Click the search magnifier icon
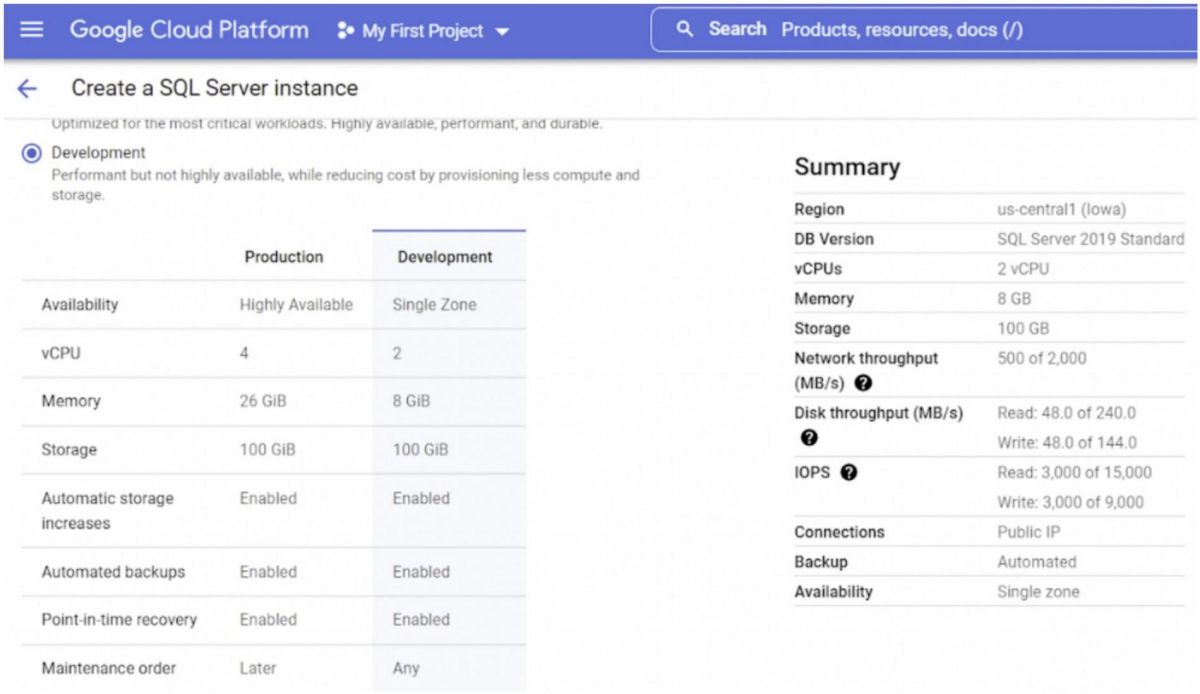The width and height of the screenshot is (1200, 694). click(x=685, y=29)
